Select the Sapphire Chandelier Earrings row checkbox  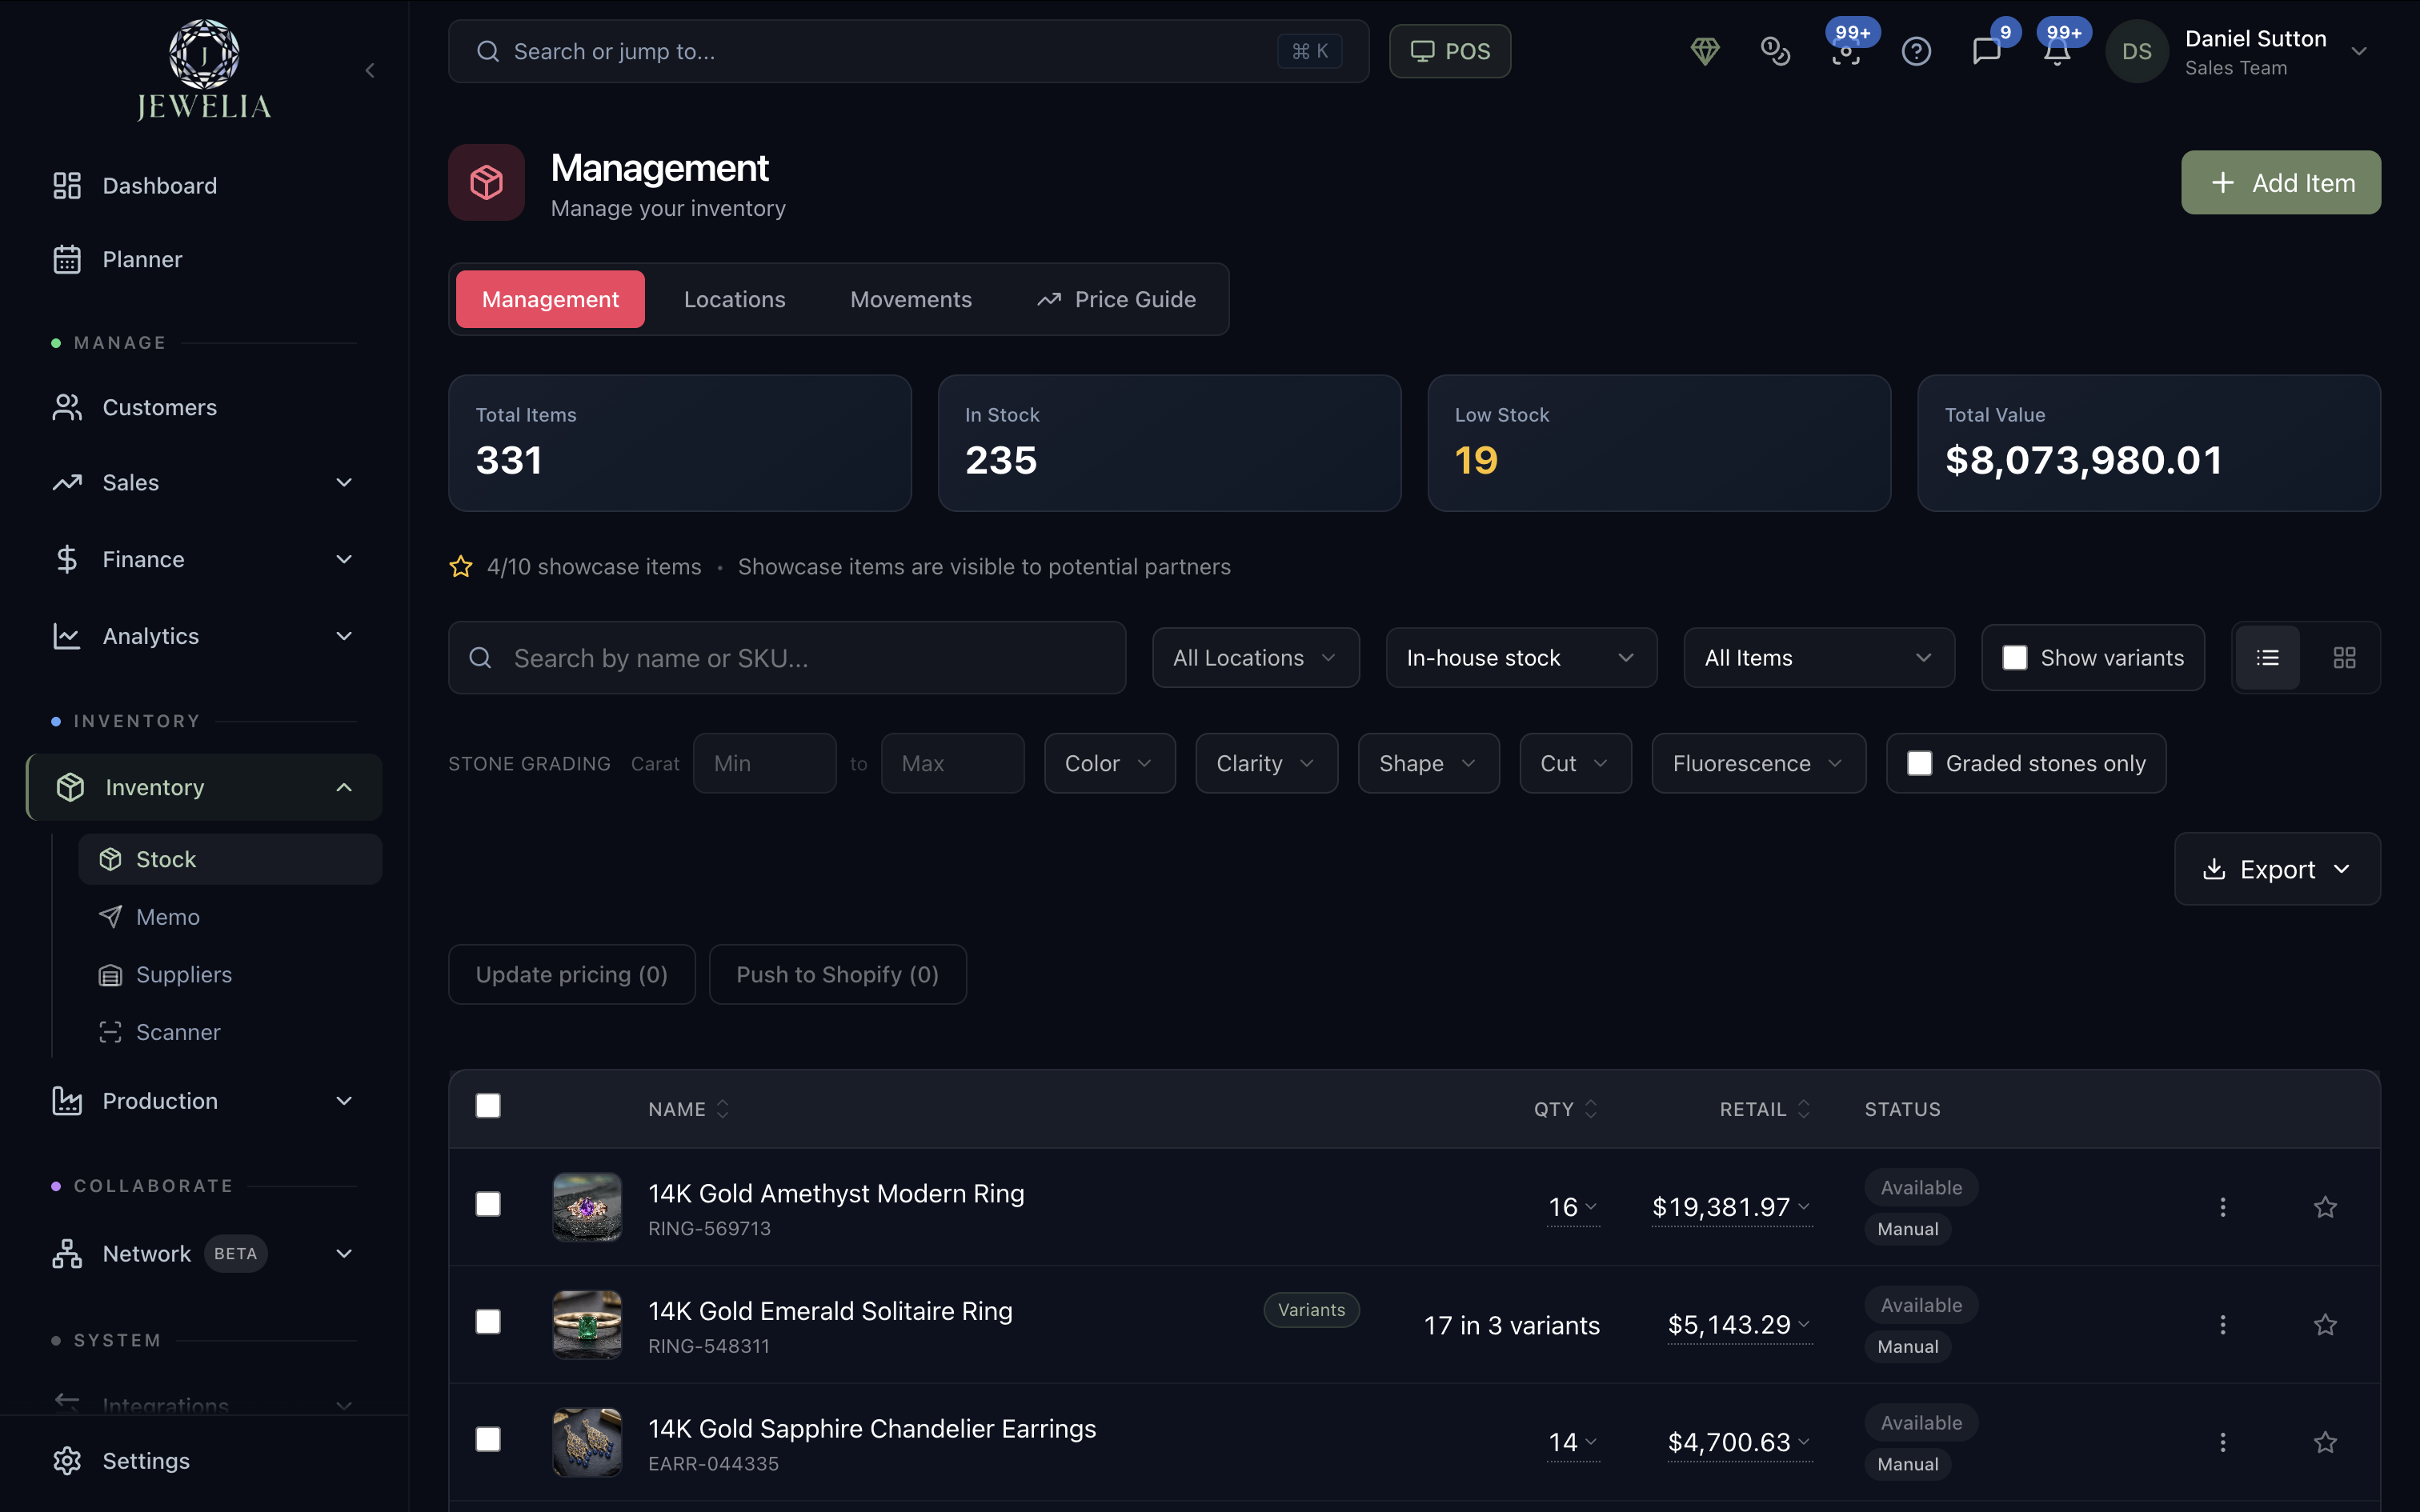tap(488, 1439)
